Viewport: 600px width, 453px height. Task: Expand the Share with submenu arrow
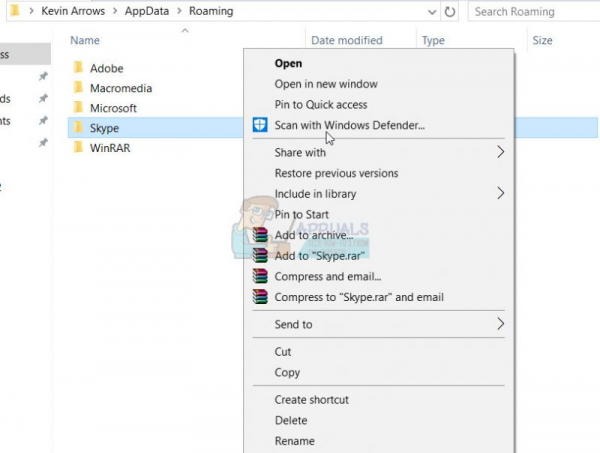[501, 152]
